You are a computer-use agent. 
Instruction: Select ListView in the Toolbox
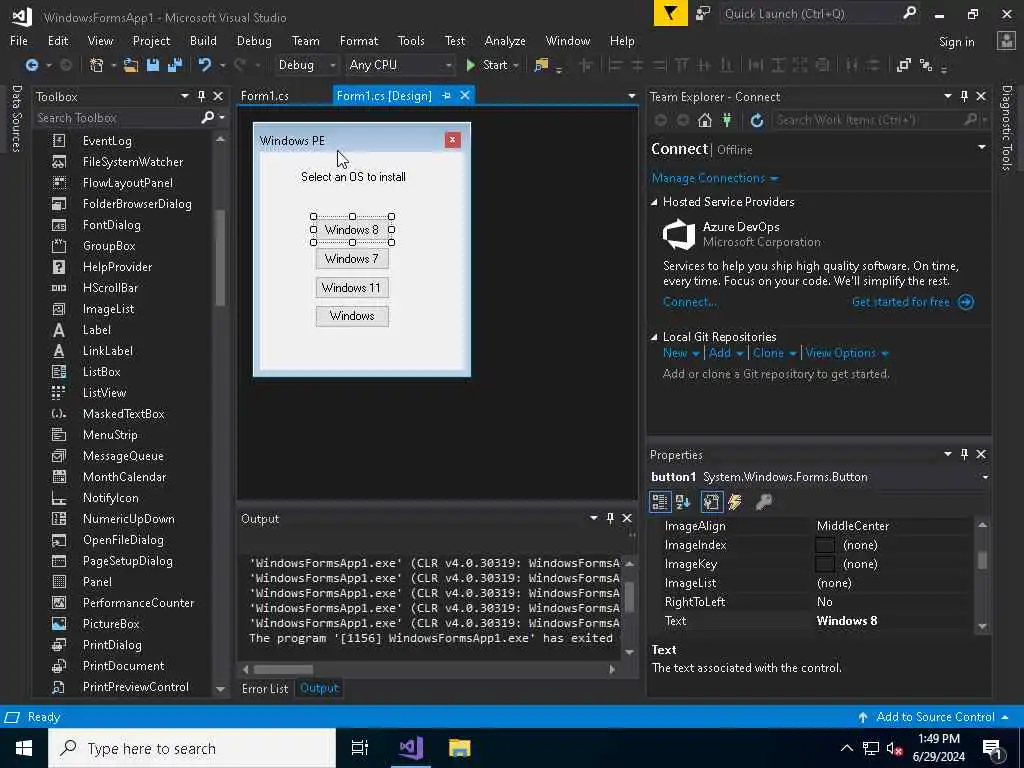click(104, 392)
